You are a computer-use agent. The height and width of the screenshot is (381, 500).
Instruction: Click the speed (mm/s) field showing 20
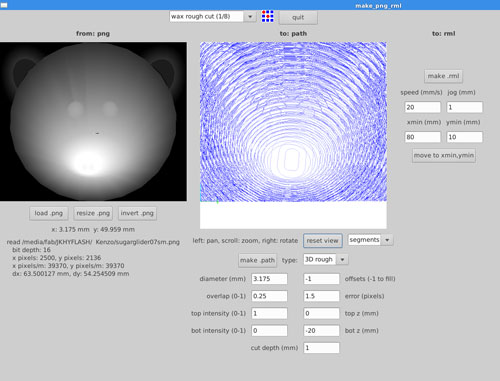(x=423, y=107)
